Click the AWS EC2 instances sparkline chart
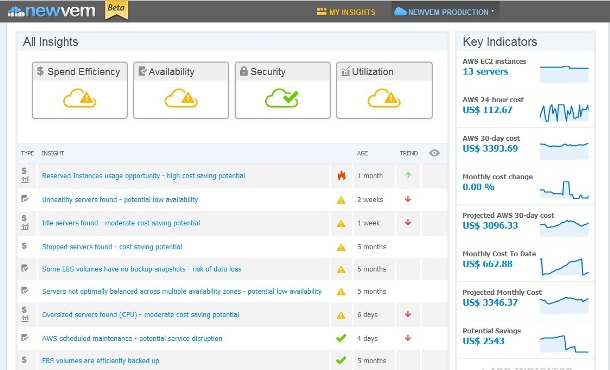Viewport: 610px width, 370px height. (x=564, y=74)
